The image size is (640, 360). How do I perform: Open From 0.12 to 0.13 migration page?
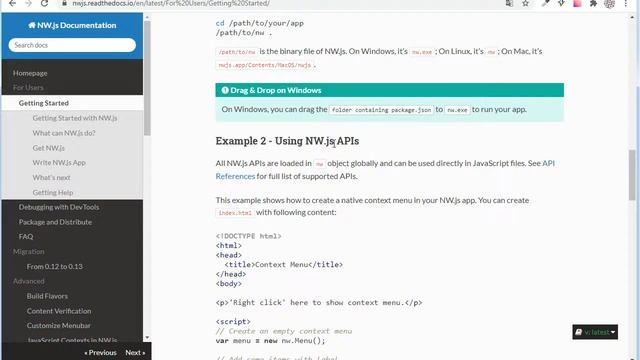(55, 267)
